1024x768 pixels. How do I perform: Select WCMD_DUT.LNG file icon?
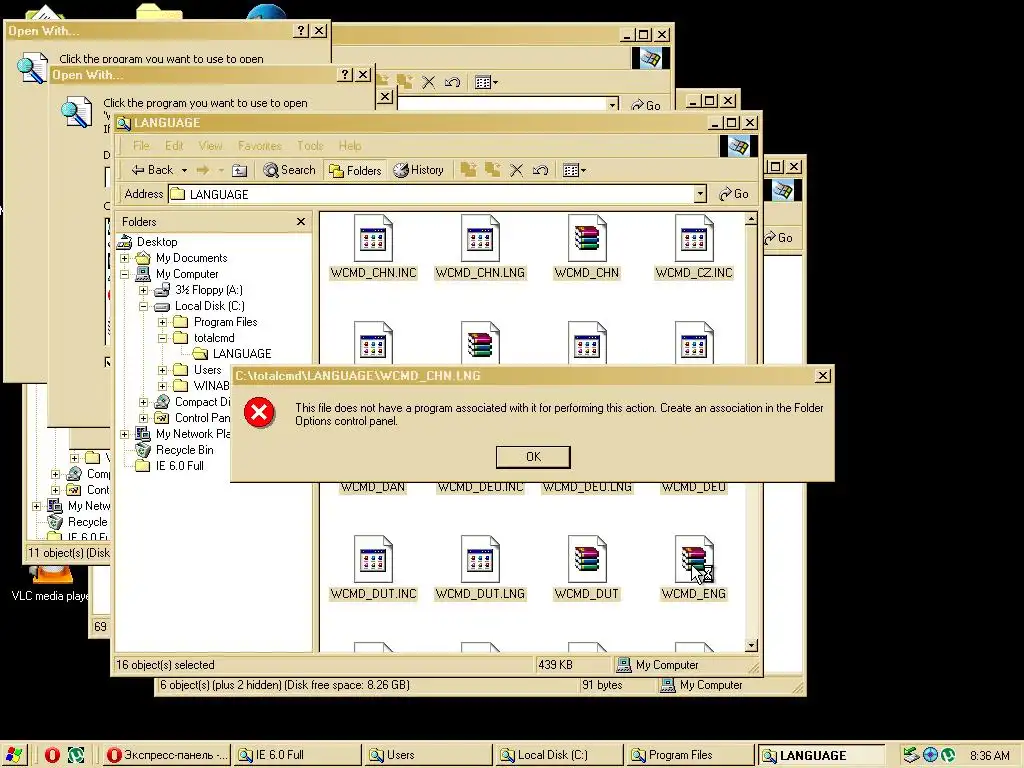(480, 559)
